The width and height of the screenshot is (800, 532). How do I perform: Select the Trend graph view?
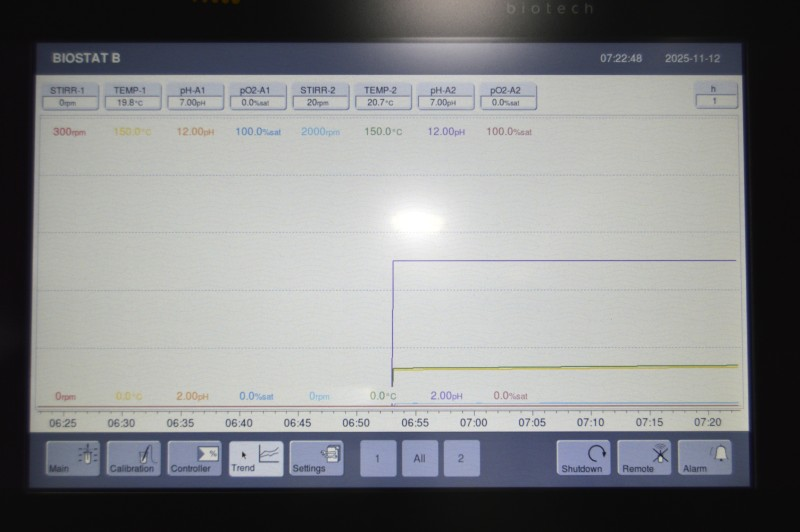[256, 458]
